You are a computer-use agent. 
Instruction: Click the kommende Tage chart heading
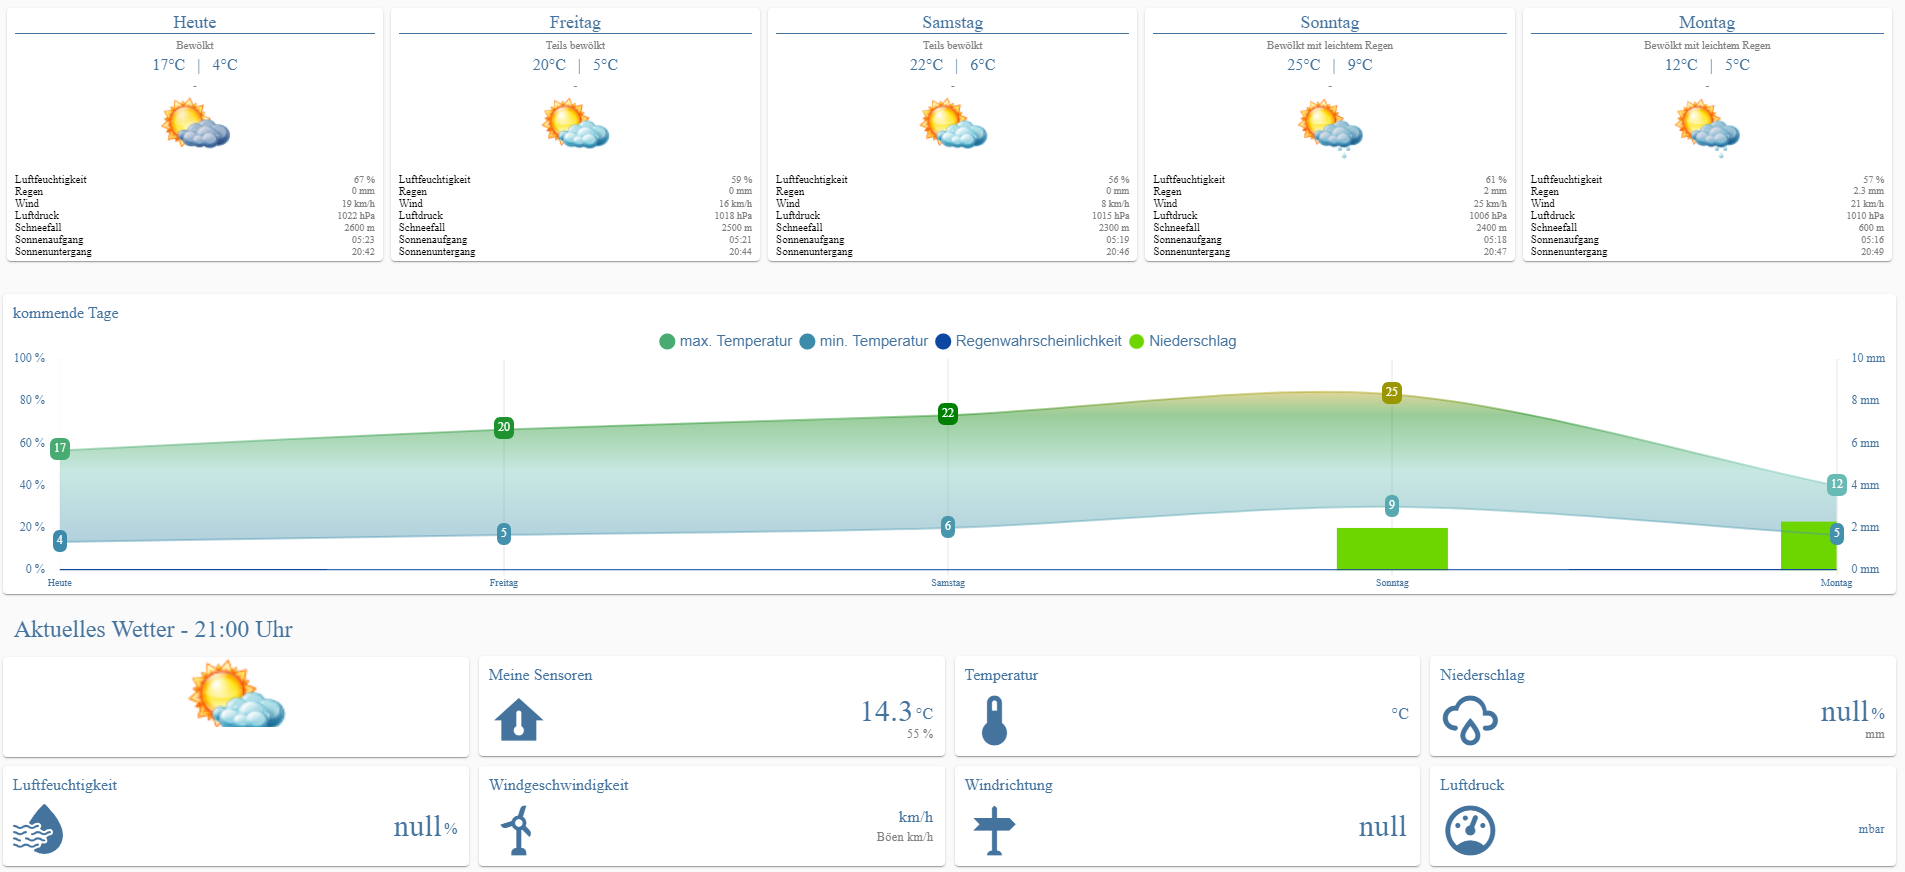pos(66,313)
